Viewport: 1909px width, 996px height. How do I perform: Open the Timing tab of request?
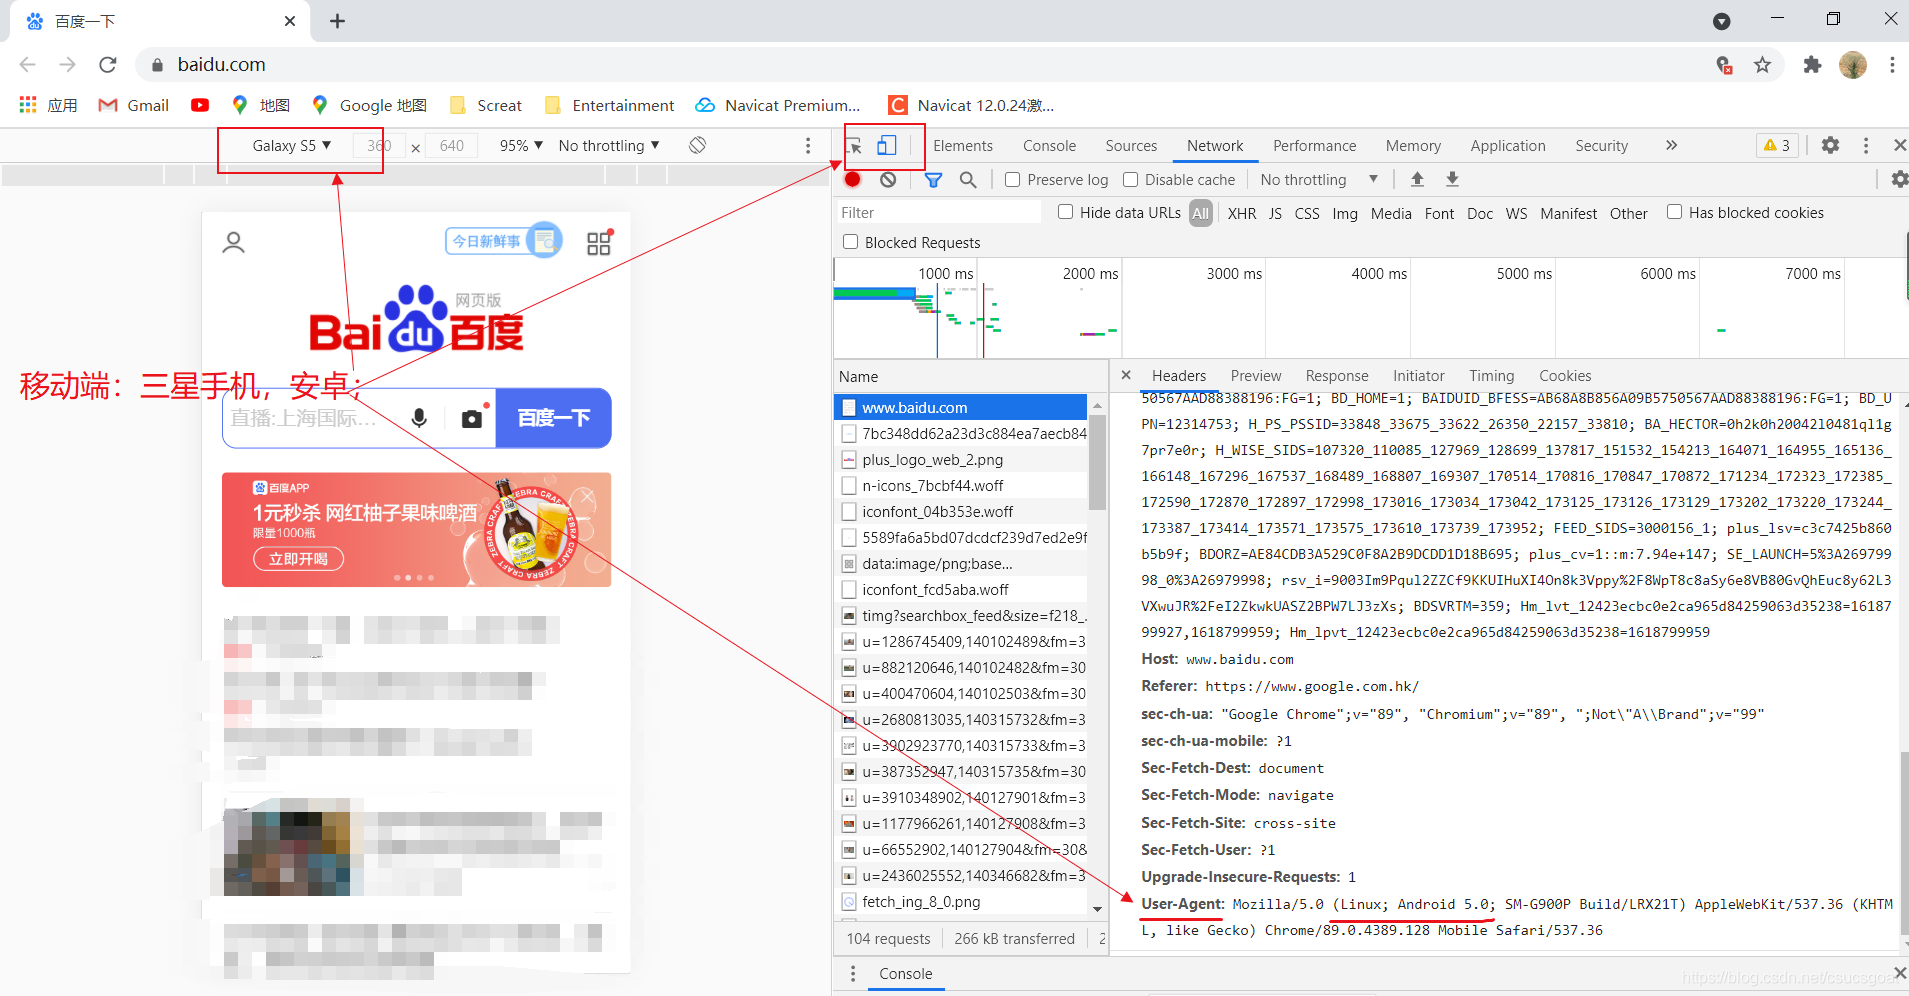click(1491, 376)
